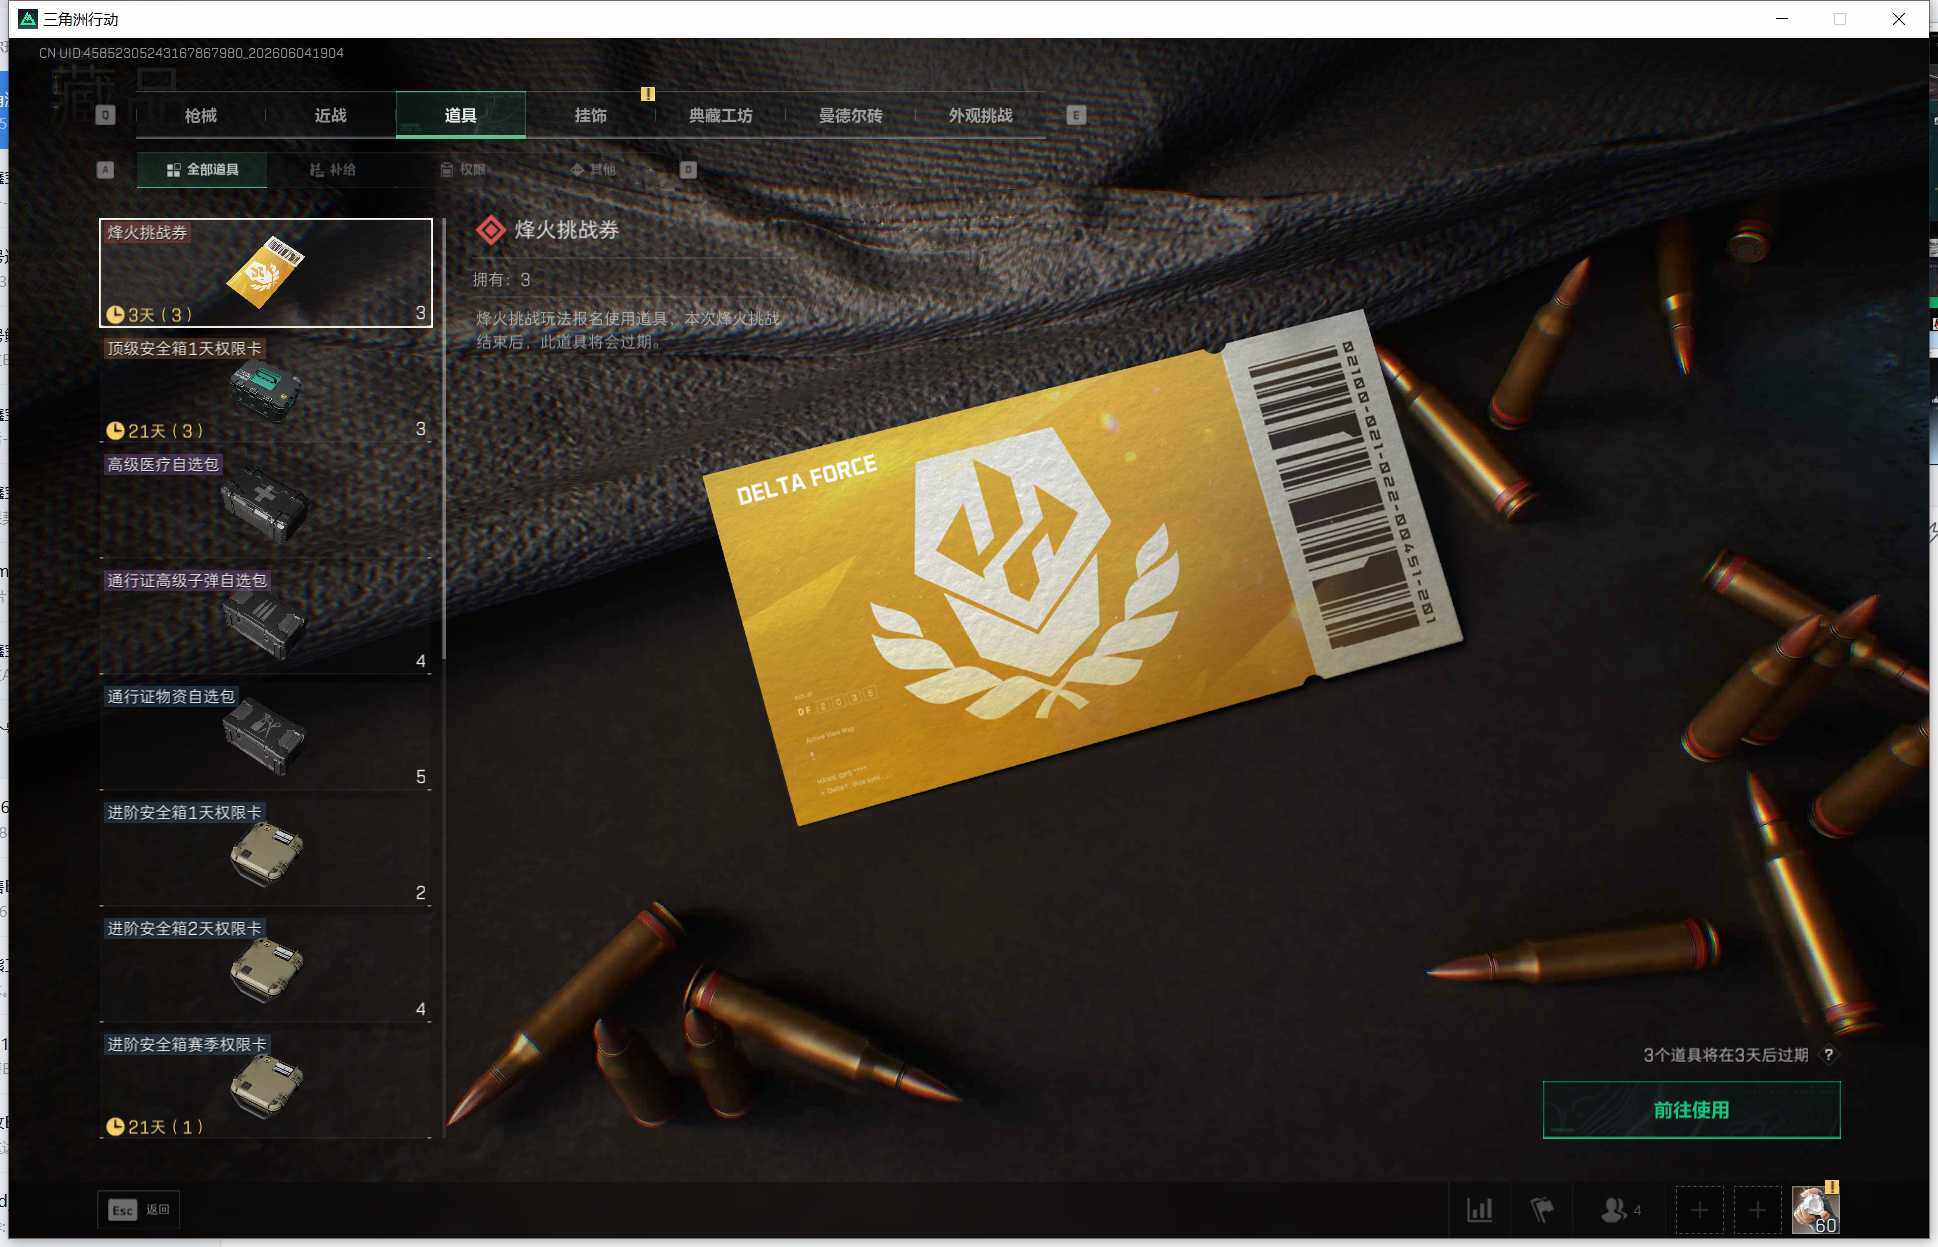Screen dimensions: 1938x1247
Task: Click the item list scrollbar
Action: [444, 440]
